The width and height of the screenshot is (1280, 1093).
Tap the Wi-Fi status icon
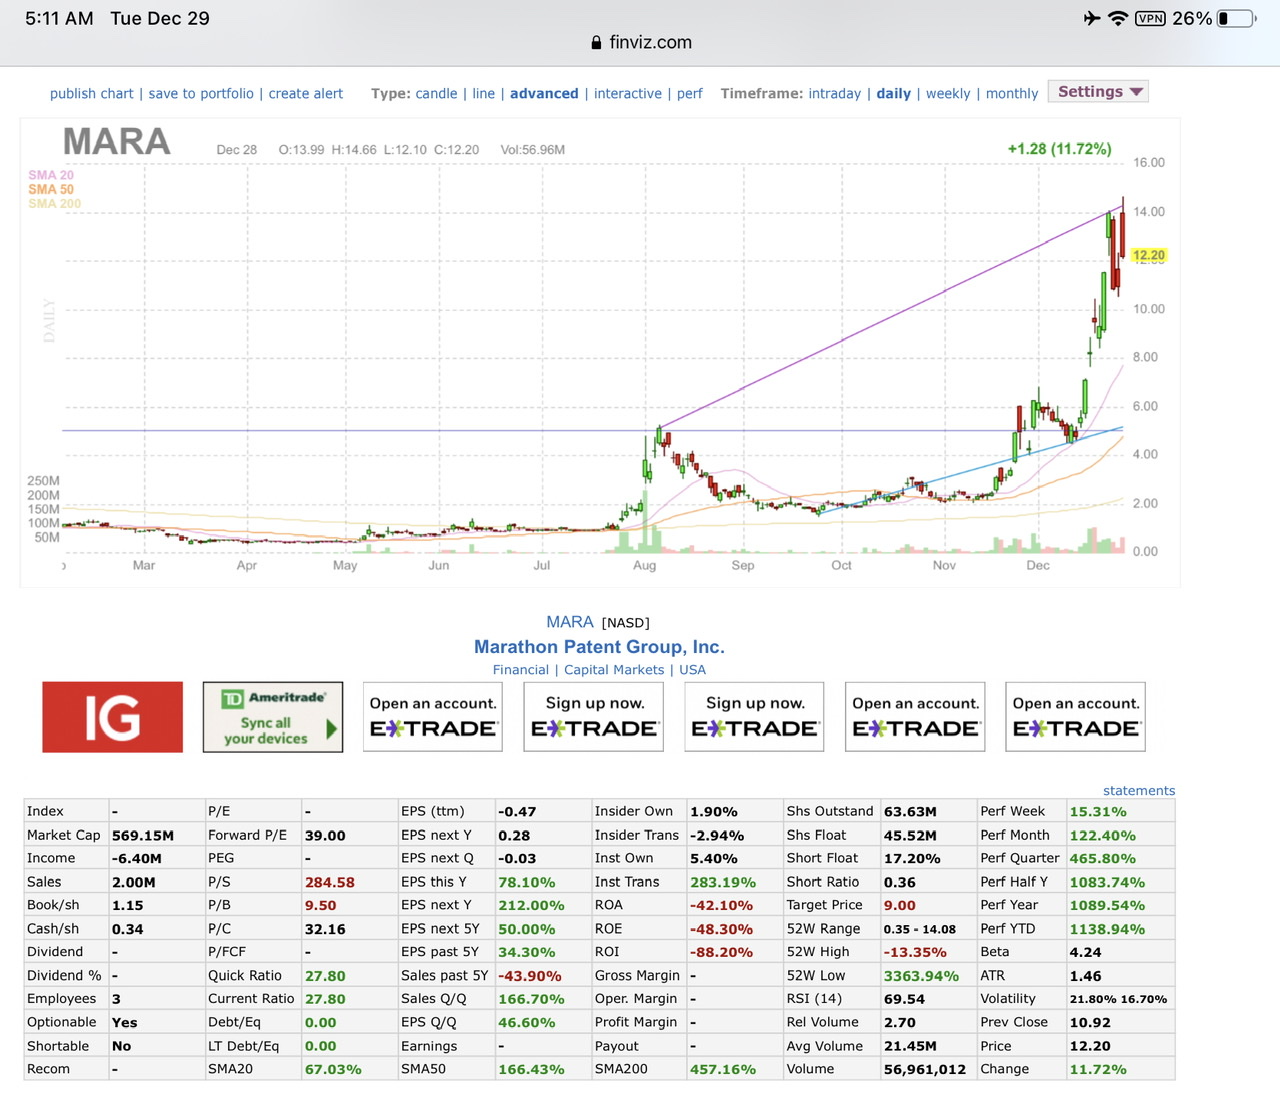coord(1118,18)
